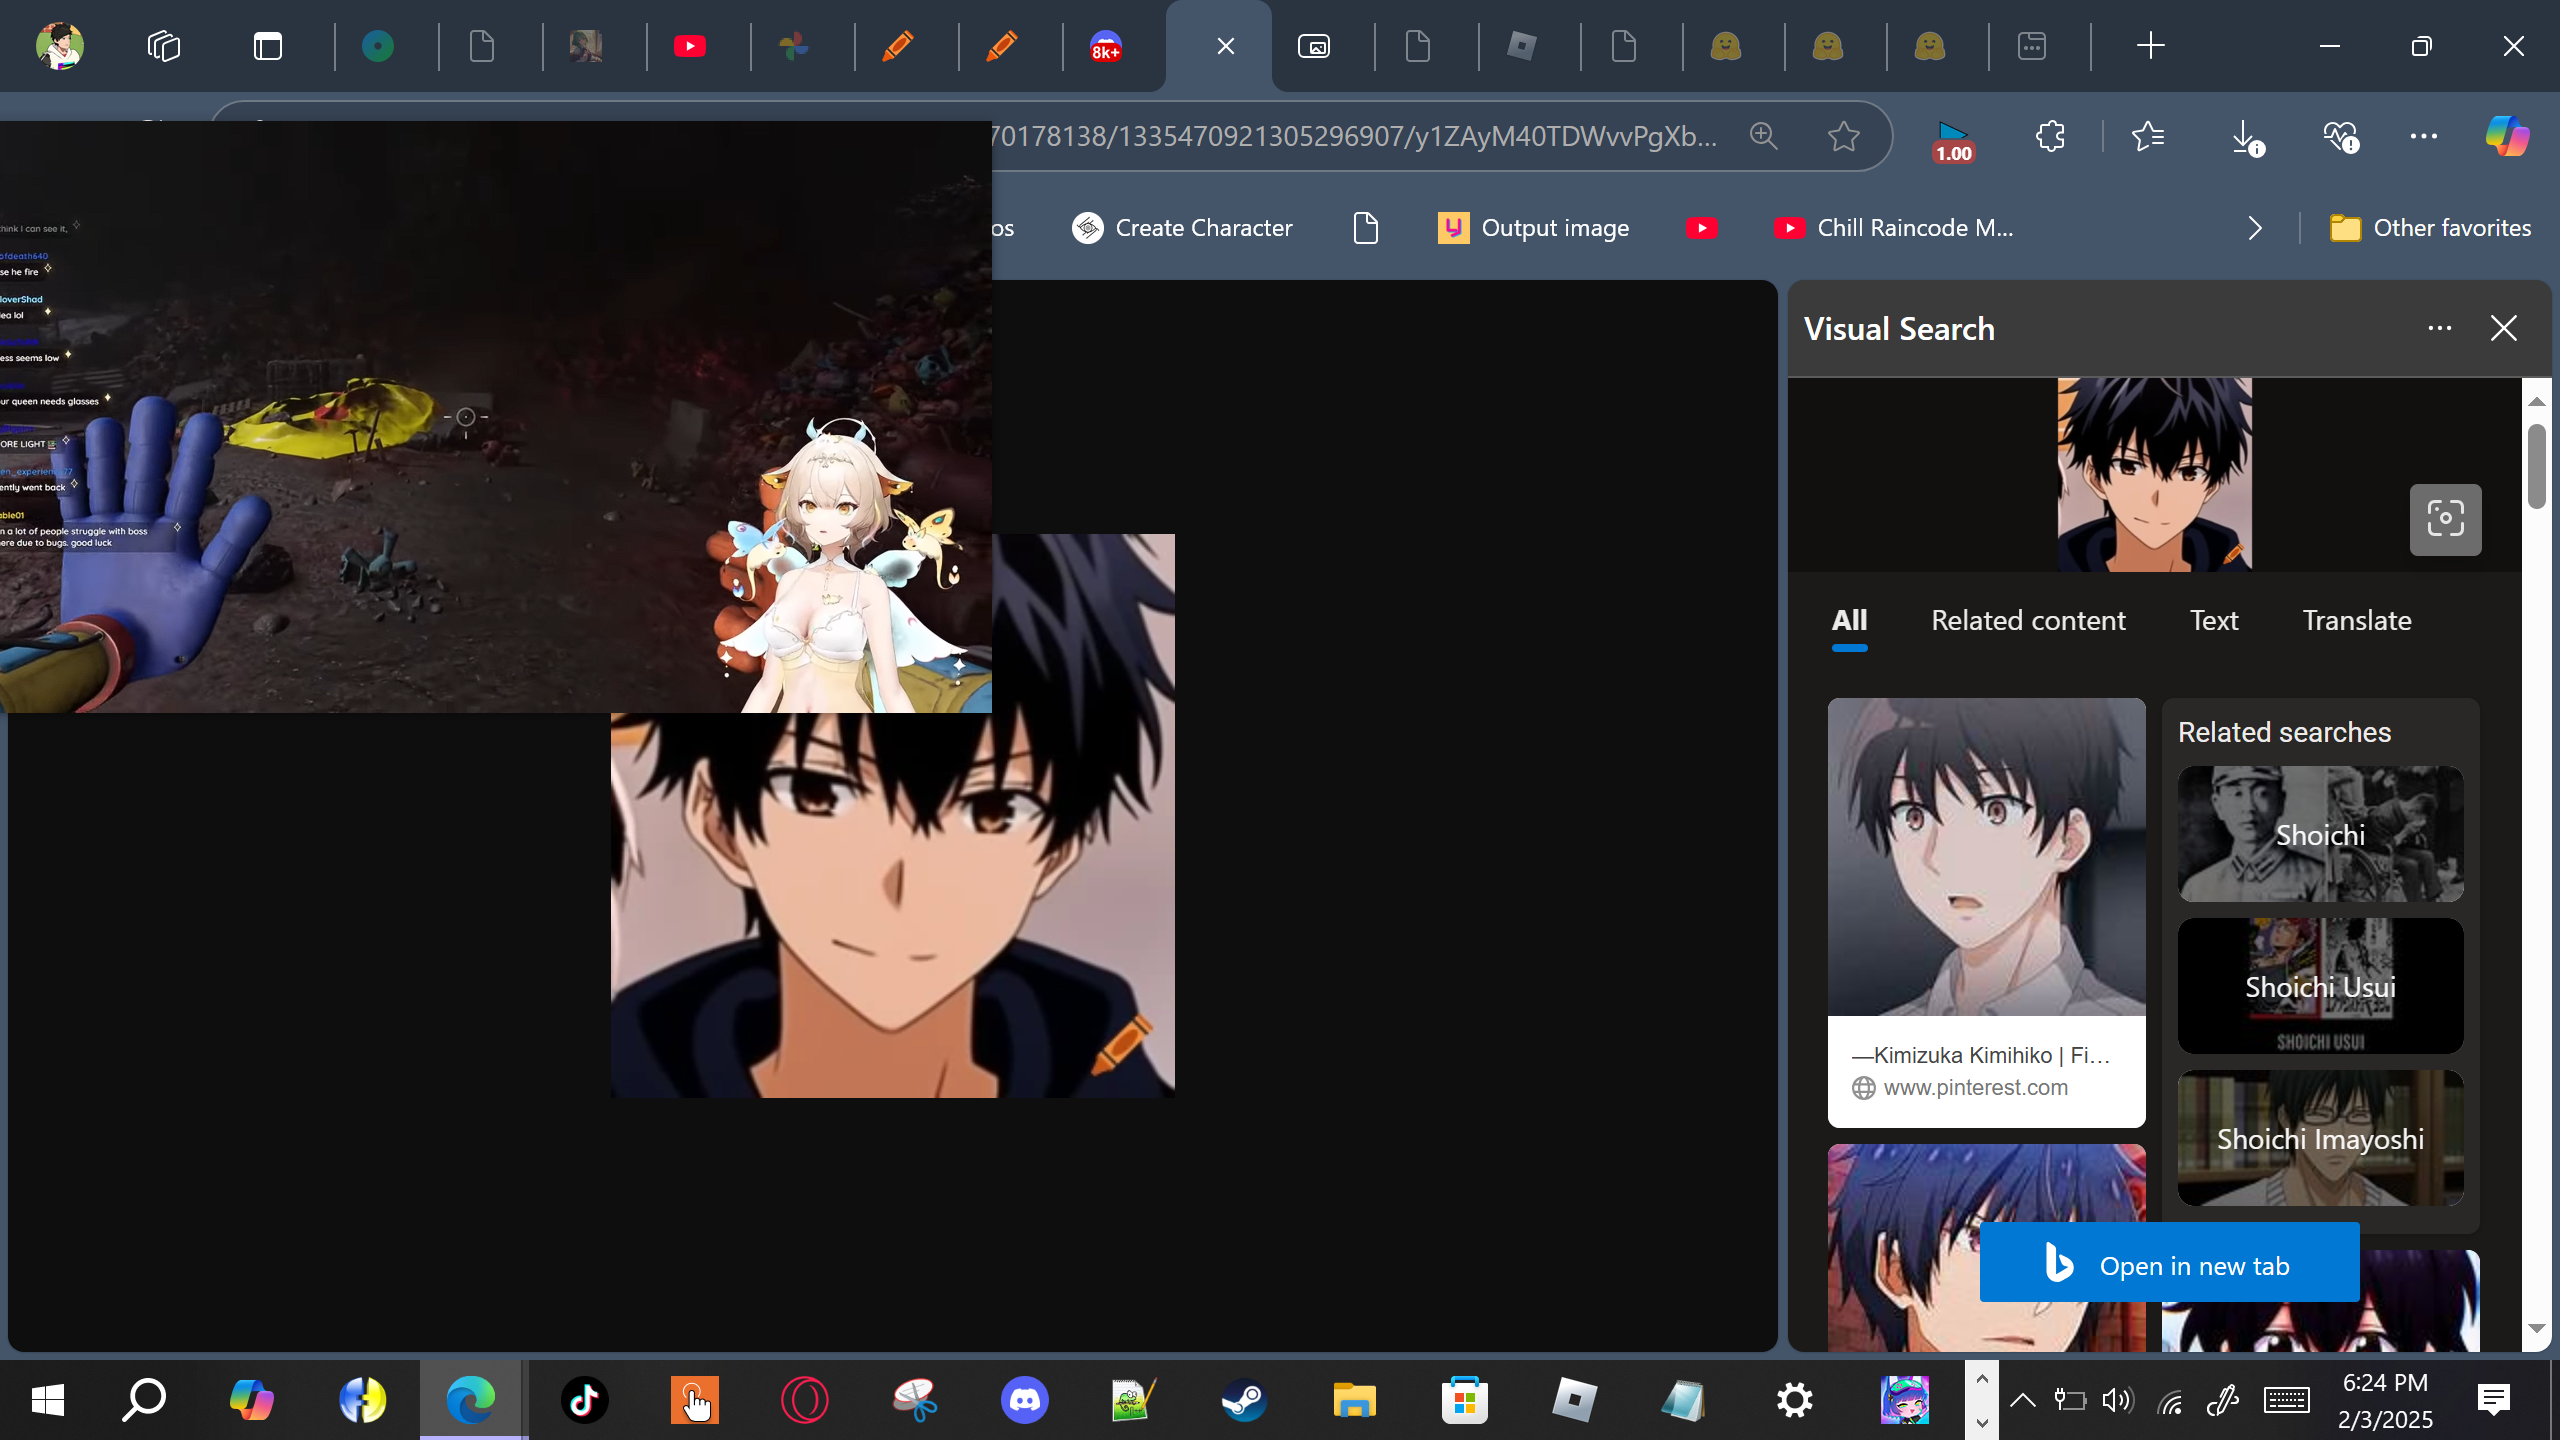Click the Open in new tab button
This screenshot has height=1440, width=2560.
coord(2169,1262)
